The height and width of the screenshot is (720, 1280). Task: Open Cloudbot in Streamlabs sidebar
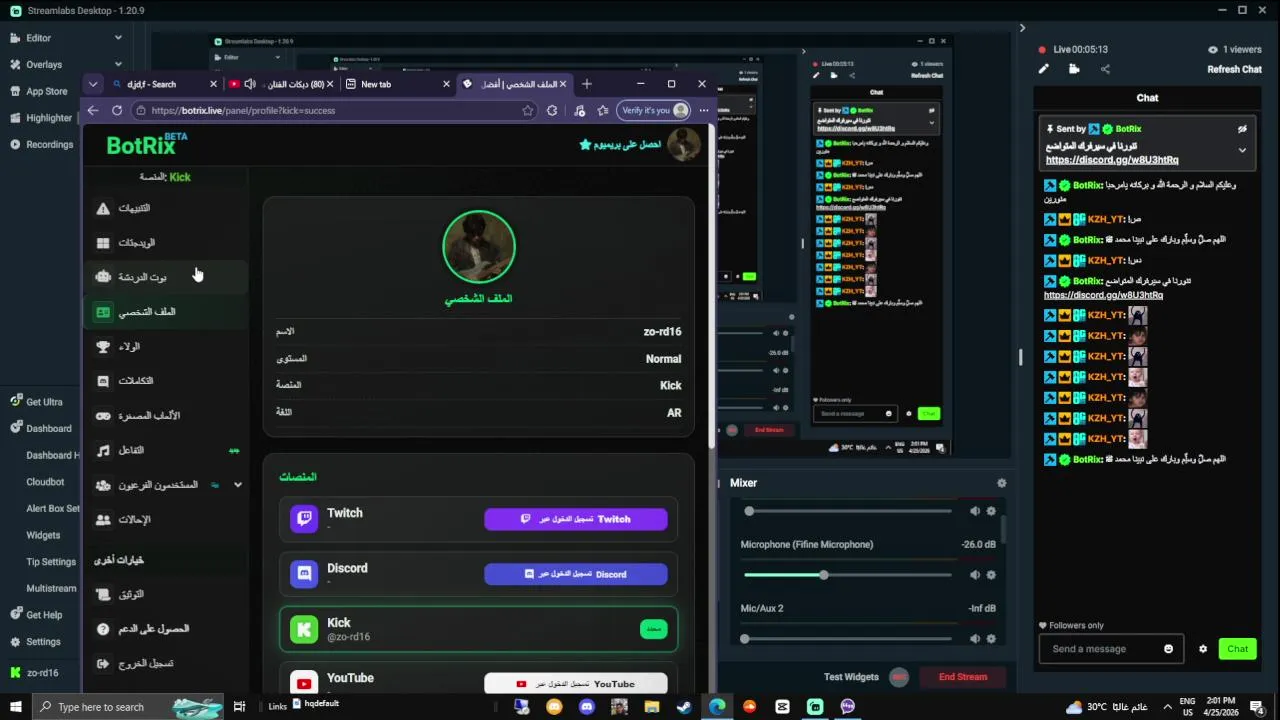click(x=45, y=482)
